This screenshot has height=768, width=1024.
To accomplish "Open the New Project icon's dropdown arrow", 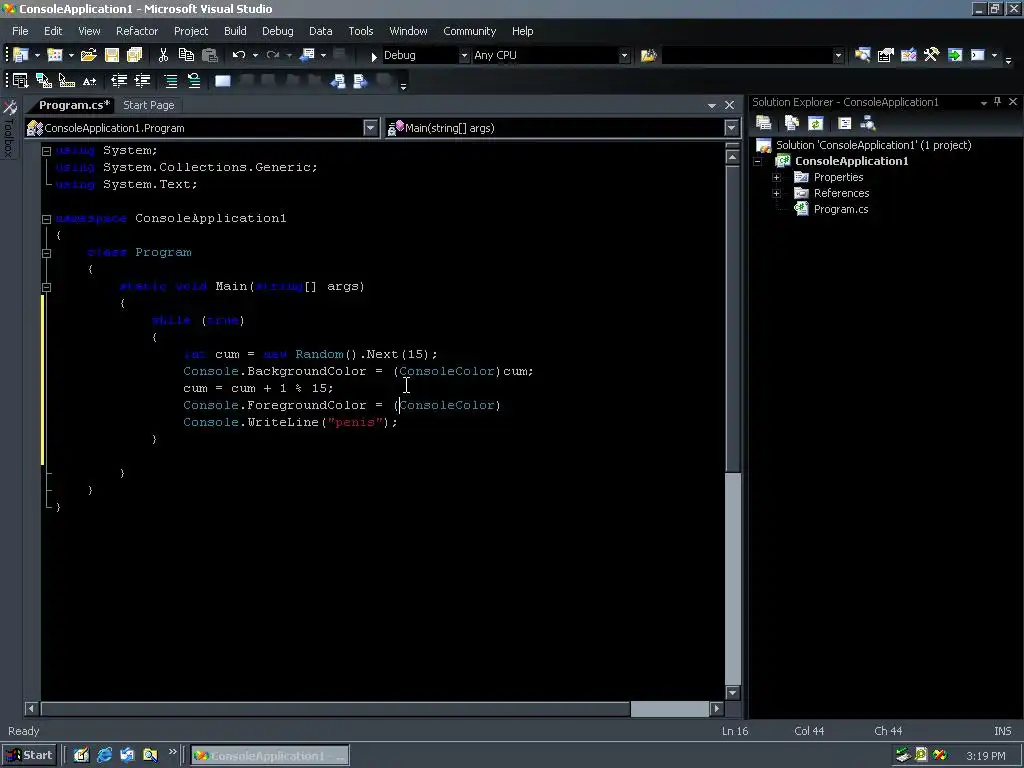I will [x=37, y=56].
